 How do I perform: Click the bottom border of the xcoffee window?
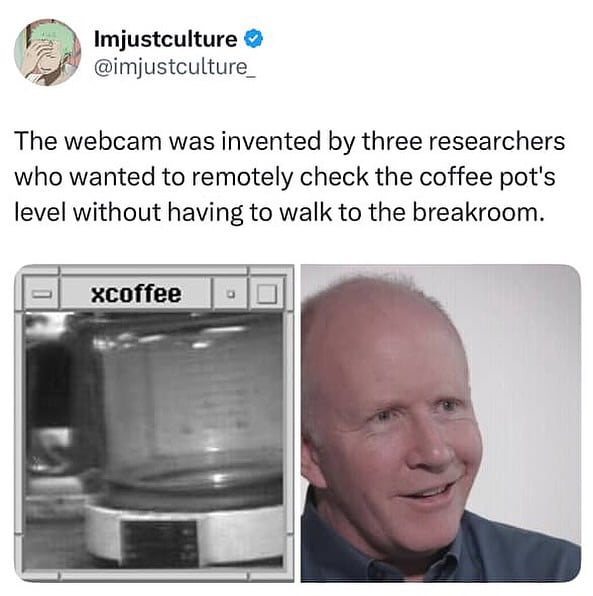154,575
